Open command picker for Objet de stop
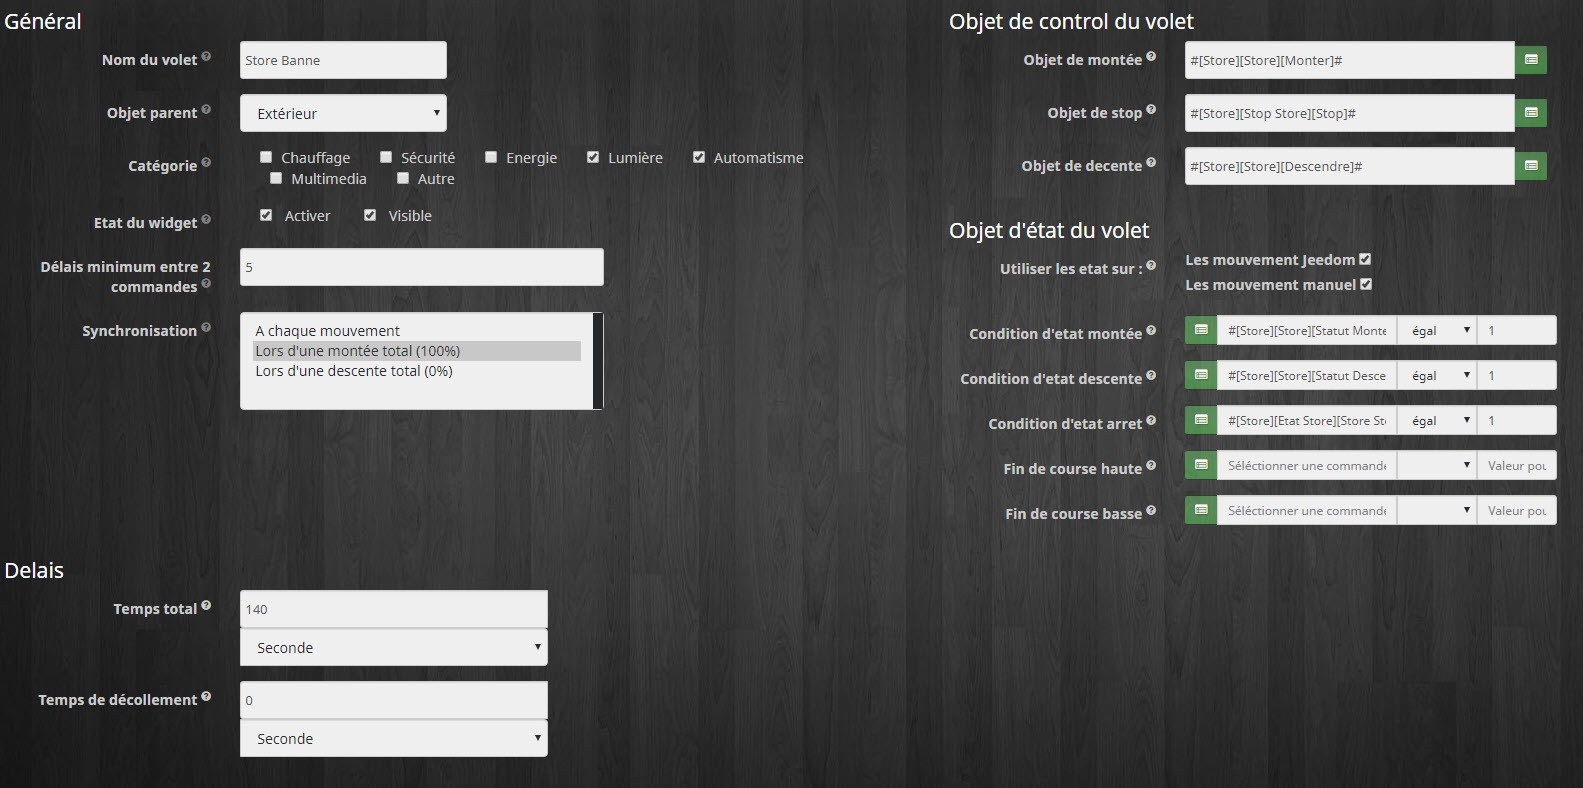The image size is (1583, 788). pos(1531,113)
